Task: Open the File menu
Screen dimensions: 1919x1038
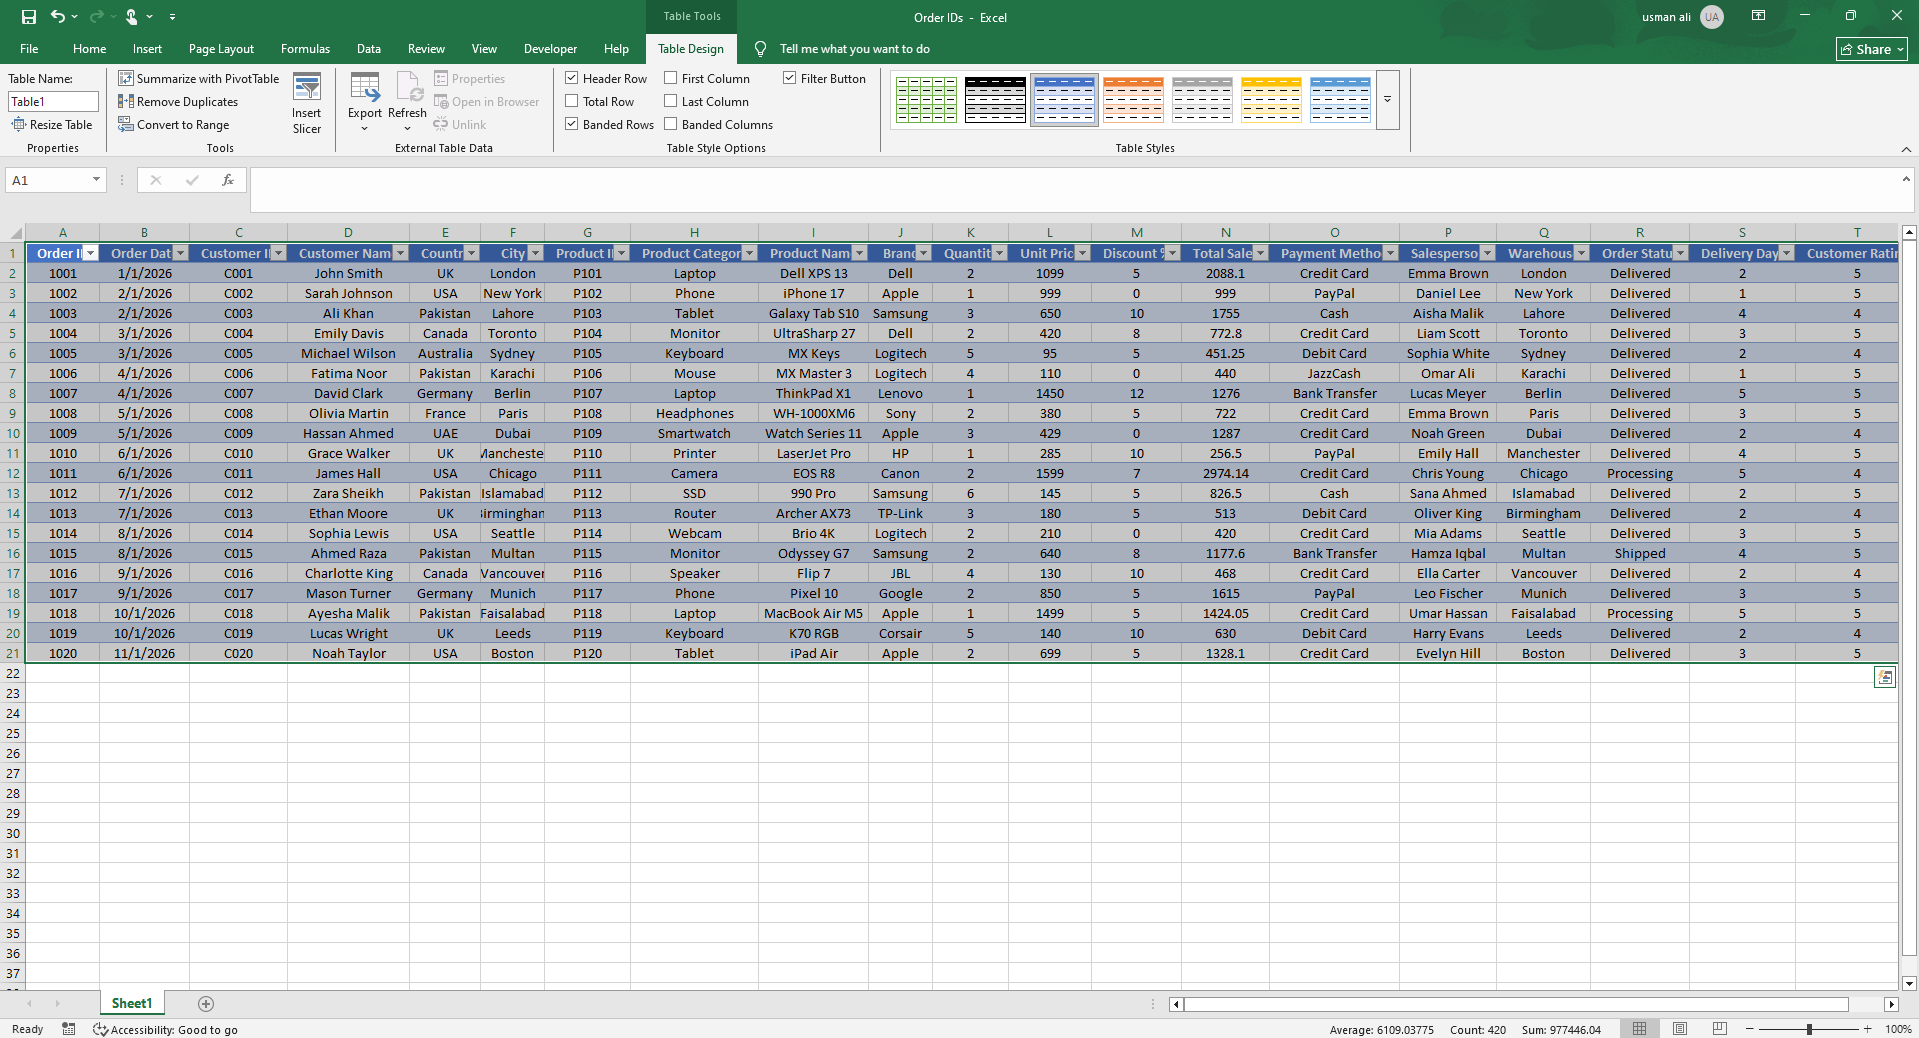Action: pyautogui.click(x=29, y=48)
